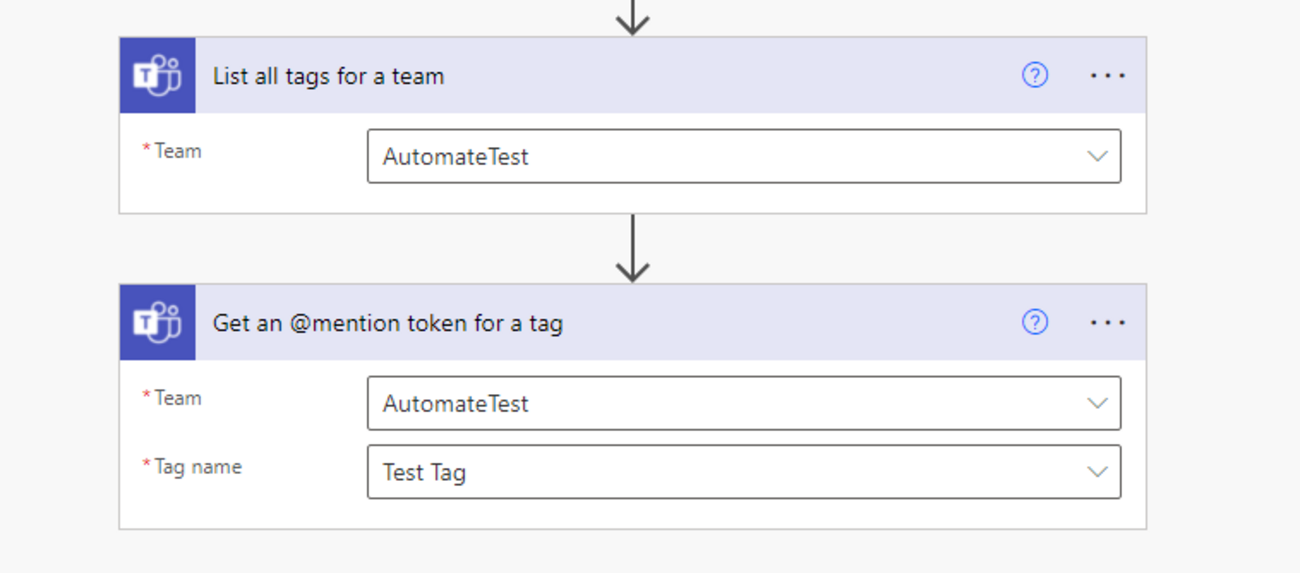
Task: Collapse the Get an @mention token title
Action: click(387, 323)
